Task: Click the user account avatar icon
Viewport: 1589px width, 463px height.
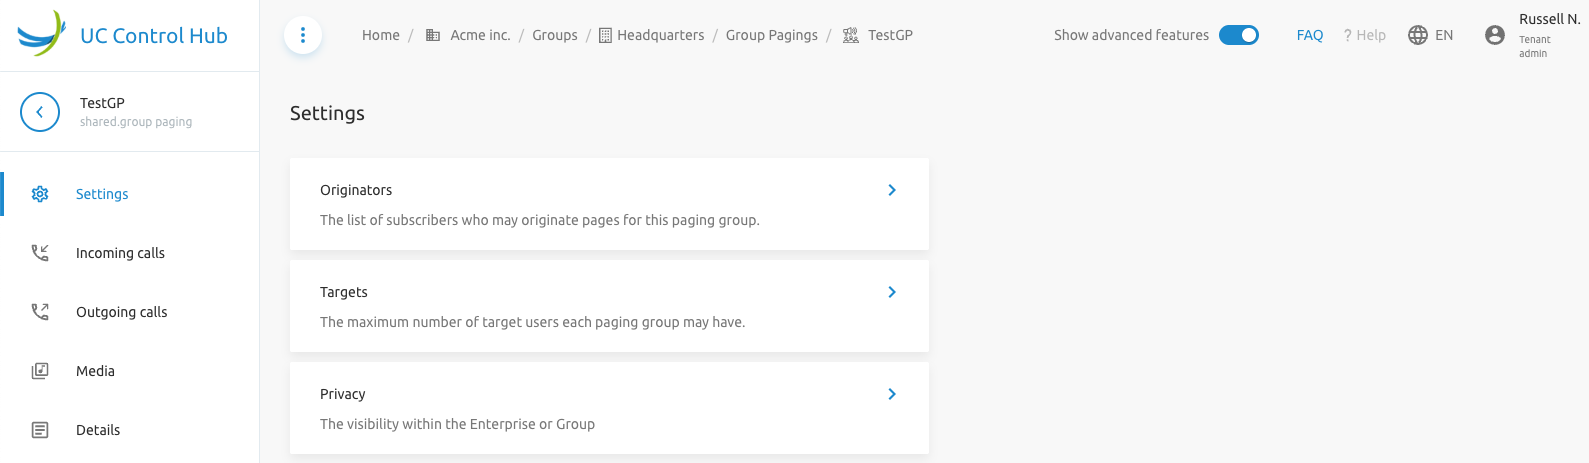Action: [x=1495, y=35]
